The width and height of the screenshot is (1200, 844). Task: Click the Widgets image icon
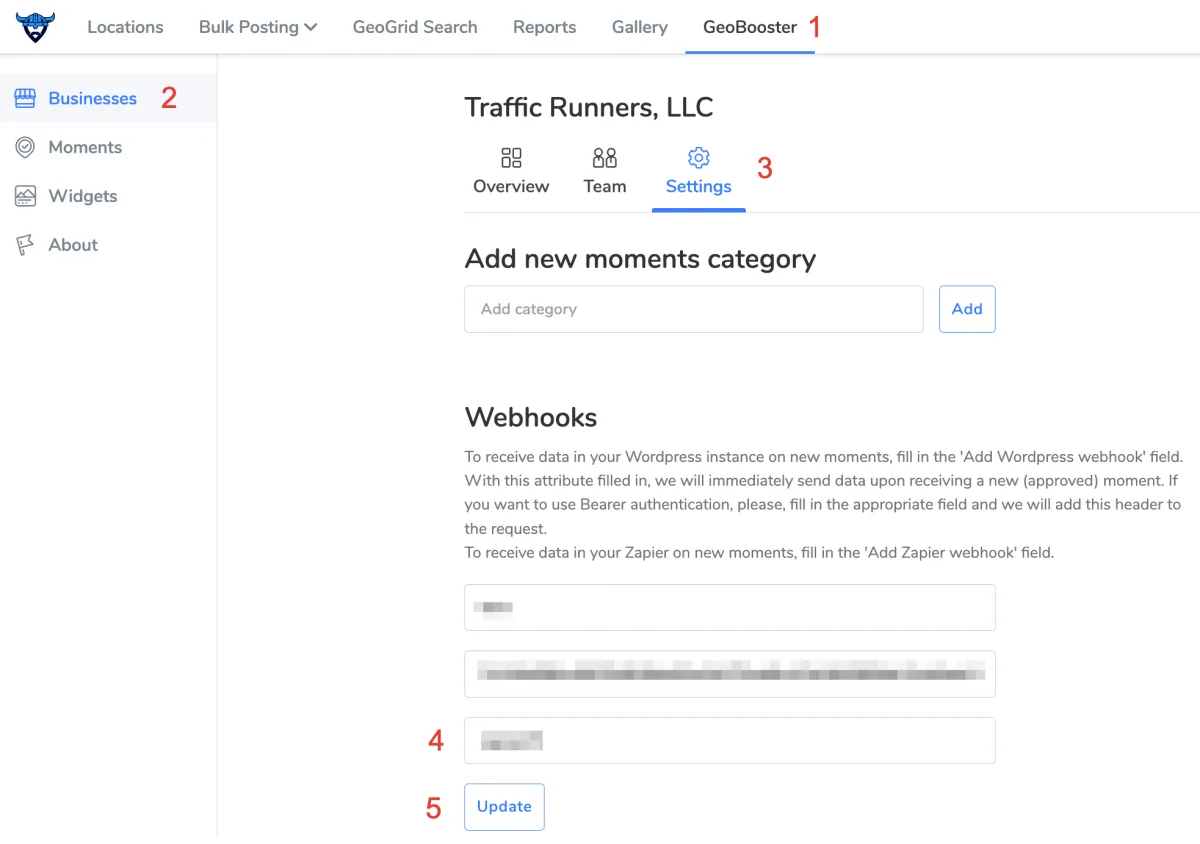tap(25, 196)
